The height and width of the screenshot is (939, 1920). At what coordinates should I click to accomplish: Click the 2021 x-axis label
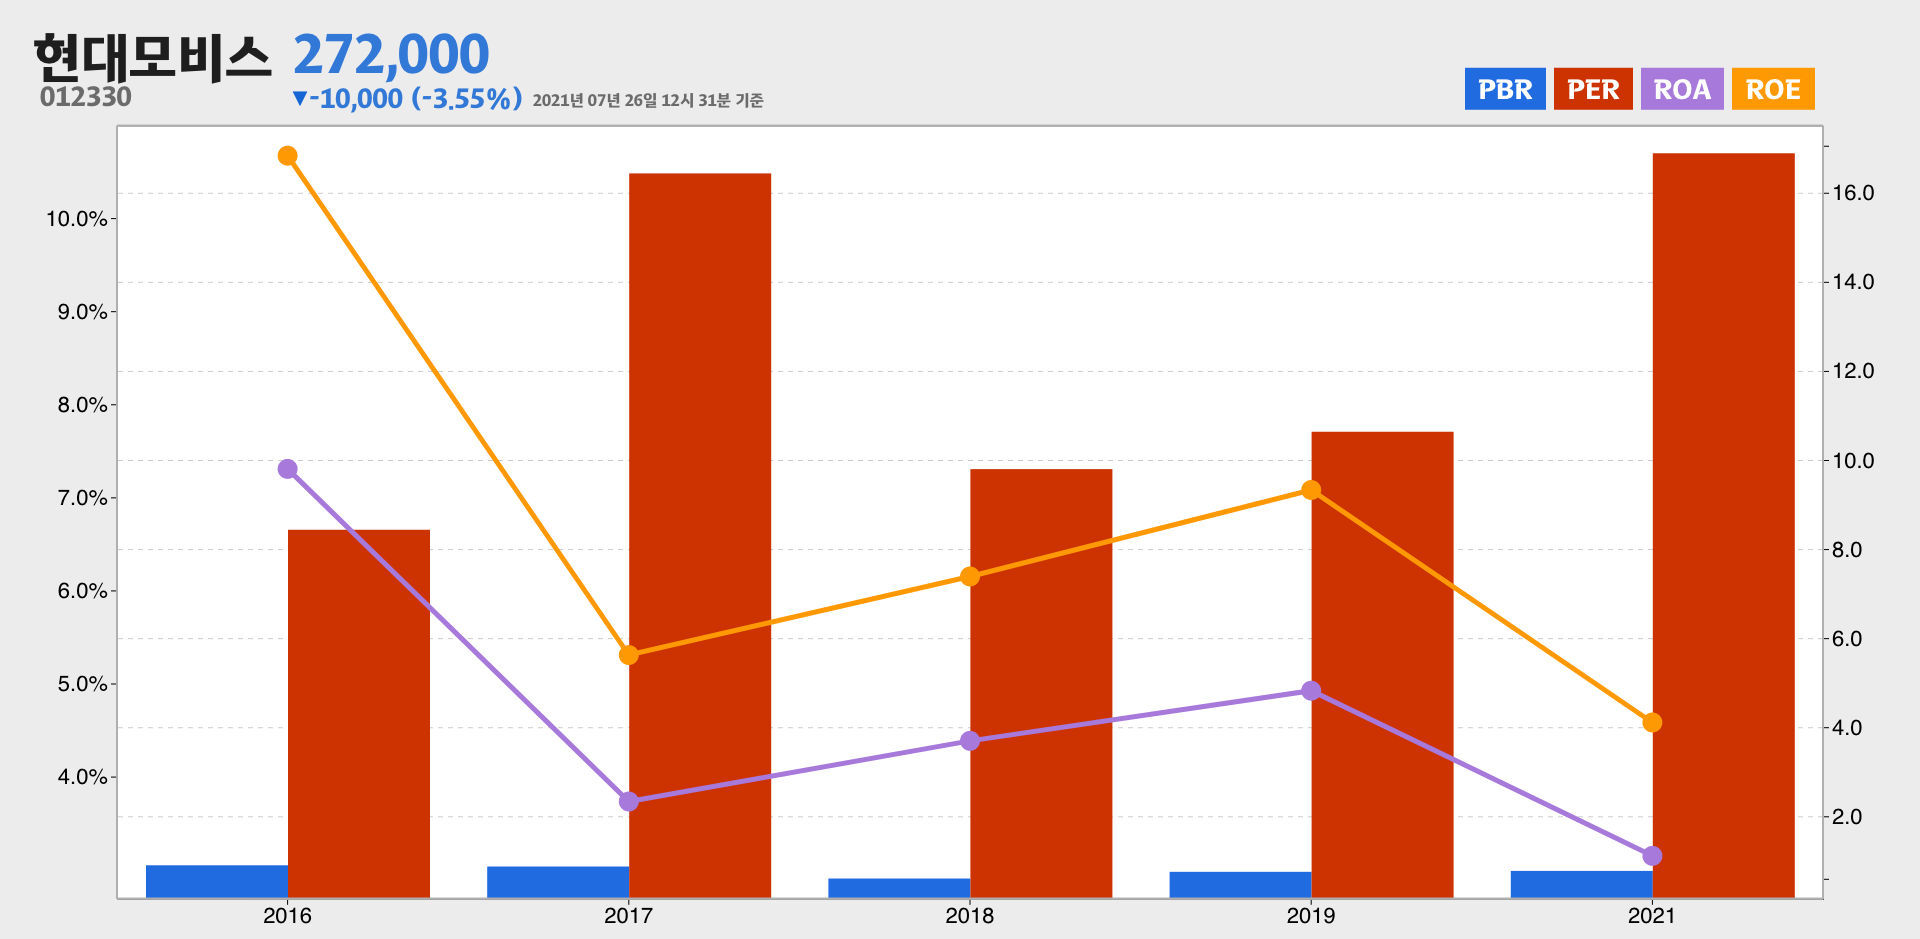click(1652, 916)
